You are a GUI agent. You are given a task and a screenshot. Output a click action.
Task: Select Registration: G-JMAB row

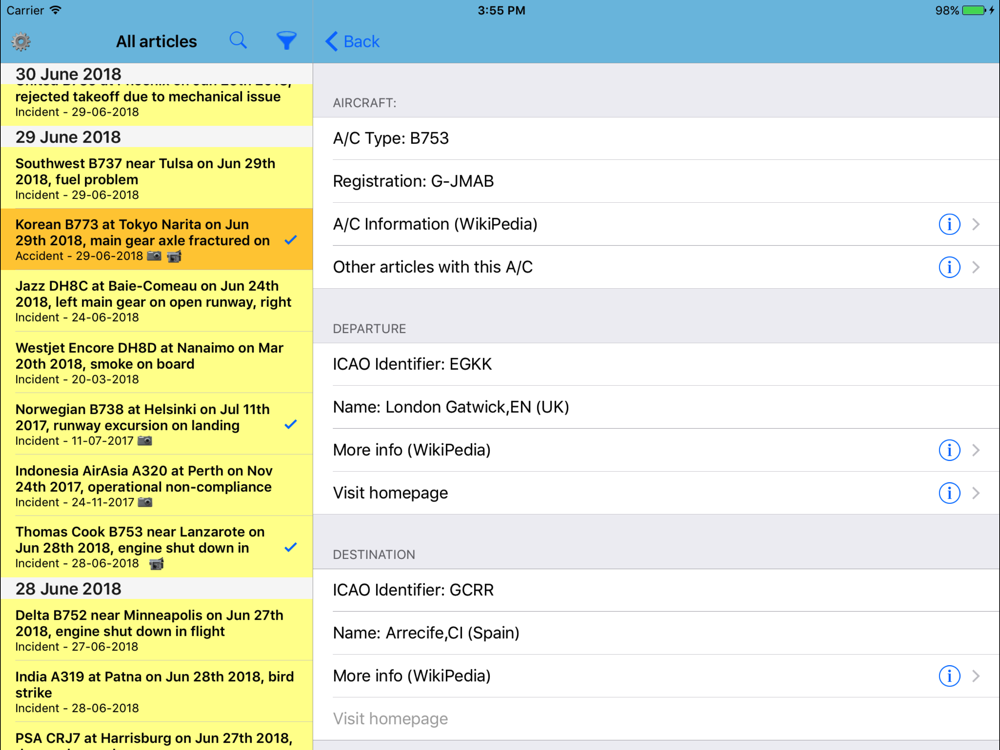click(x=656, y=181)
